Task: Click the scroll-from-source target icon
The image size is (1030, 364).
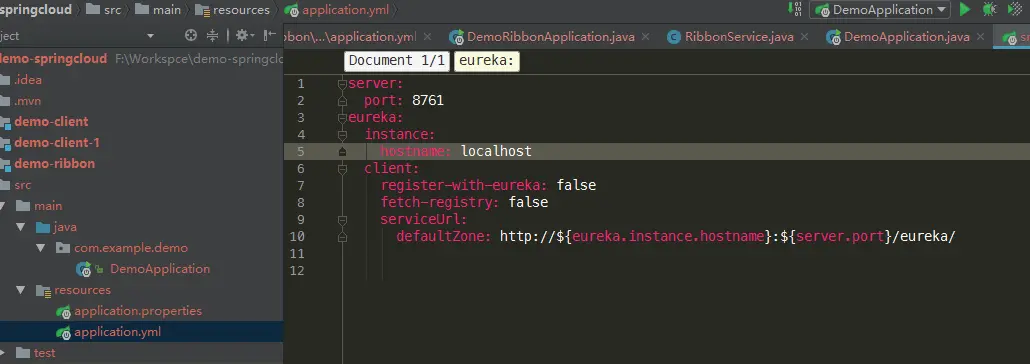Action: 191,35
